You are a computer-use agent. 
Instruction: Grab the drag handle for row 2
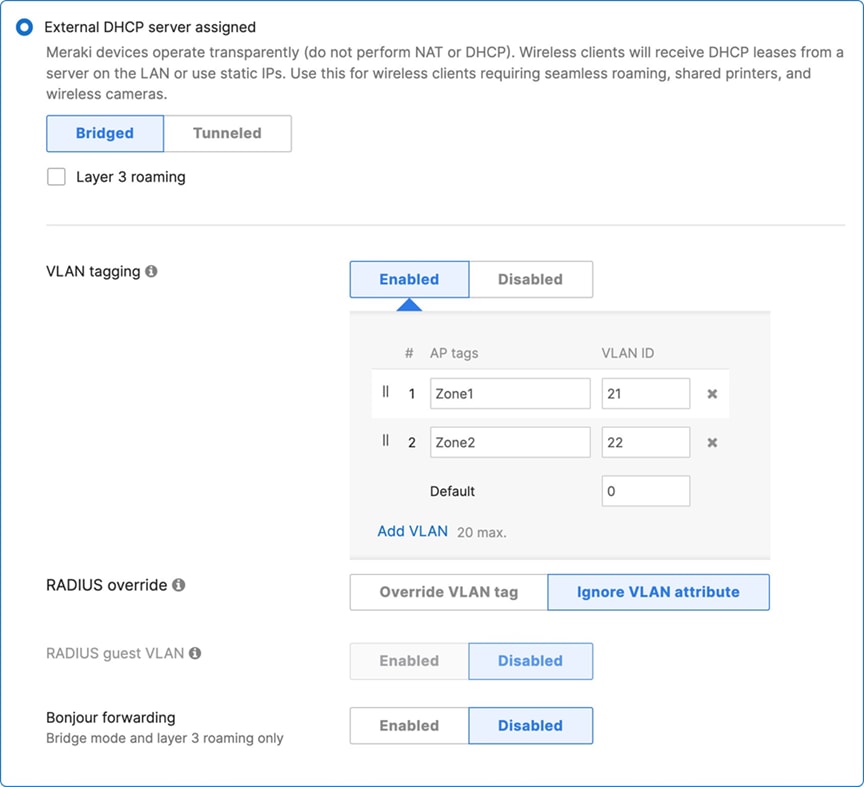point(386,440)
